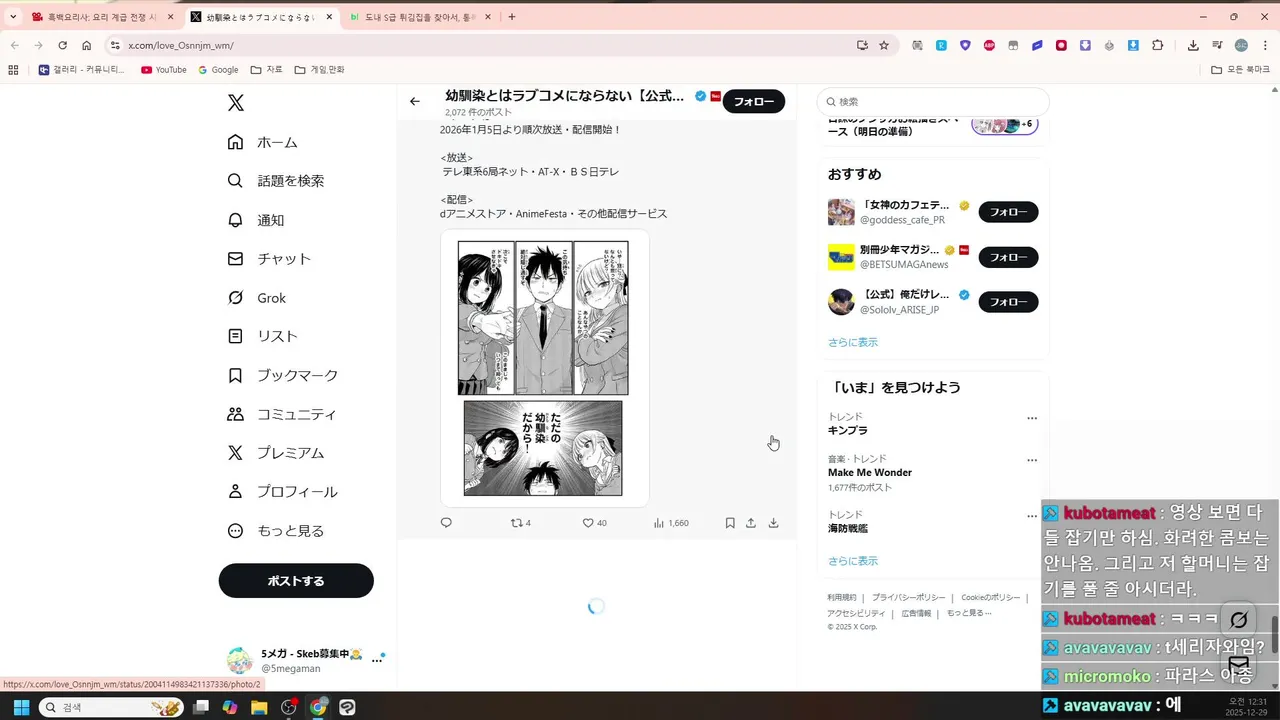Open 모든 북마크 folder

[x=1240, y=70]
